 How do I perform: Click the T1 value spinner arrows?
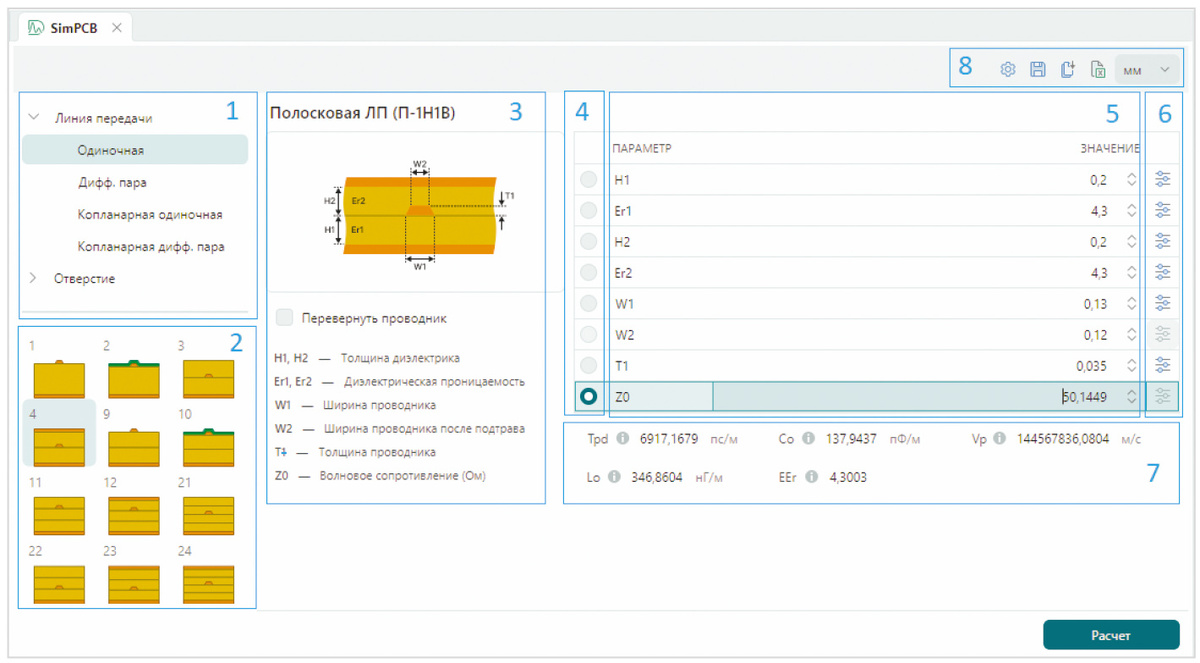pyautogui.click(x=1131, y=365)
